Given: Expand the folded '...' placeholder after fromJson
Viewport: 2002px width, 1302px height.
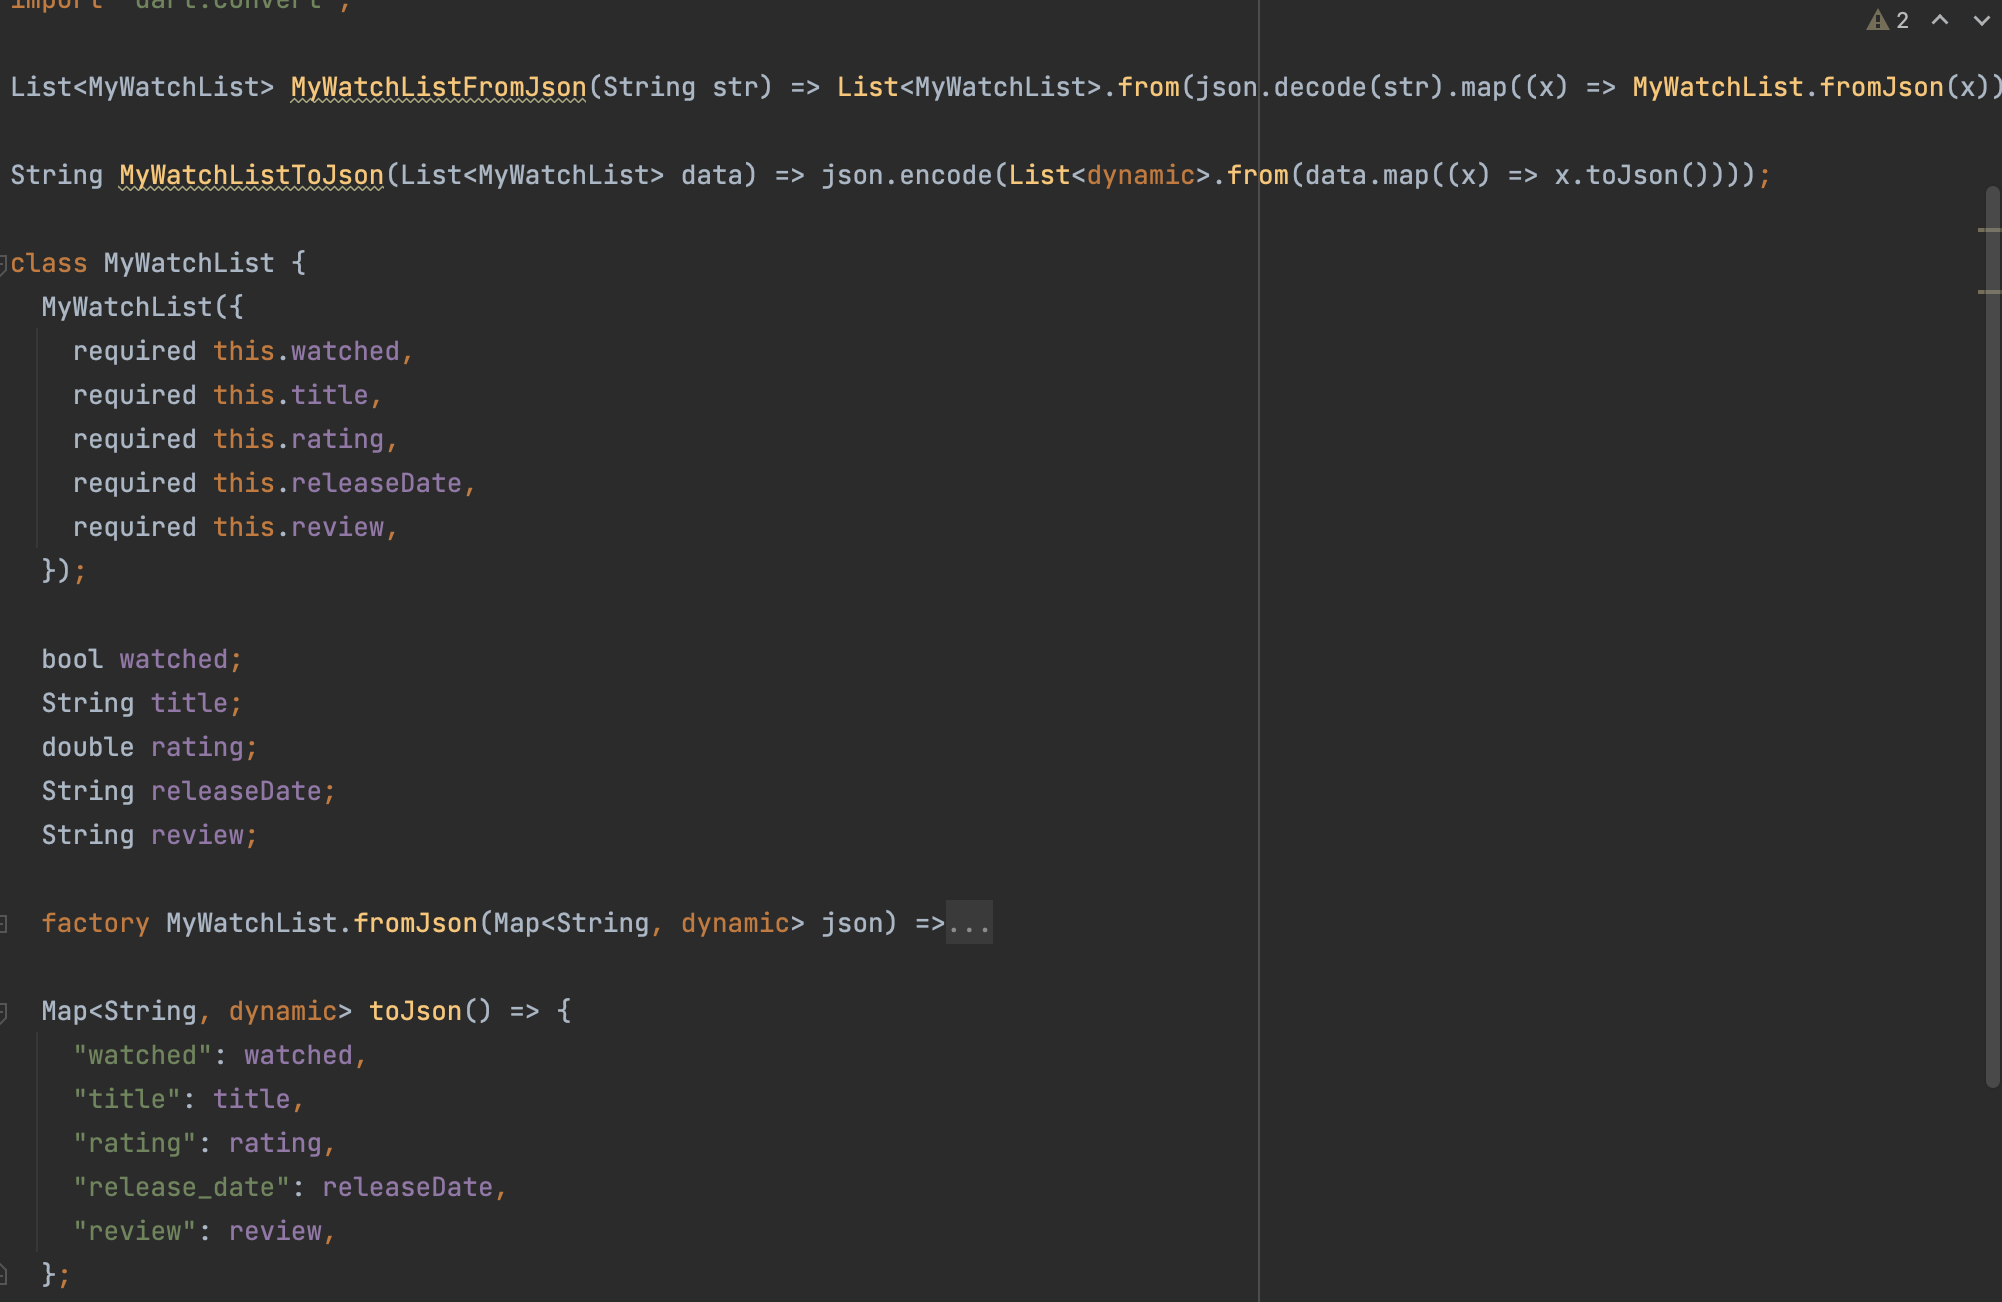Looking at the screenshot, I should click(969, 923).
